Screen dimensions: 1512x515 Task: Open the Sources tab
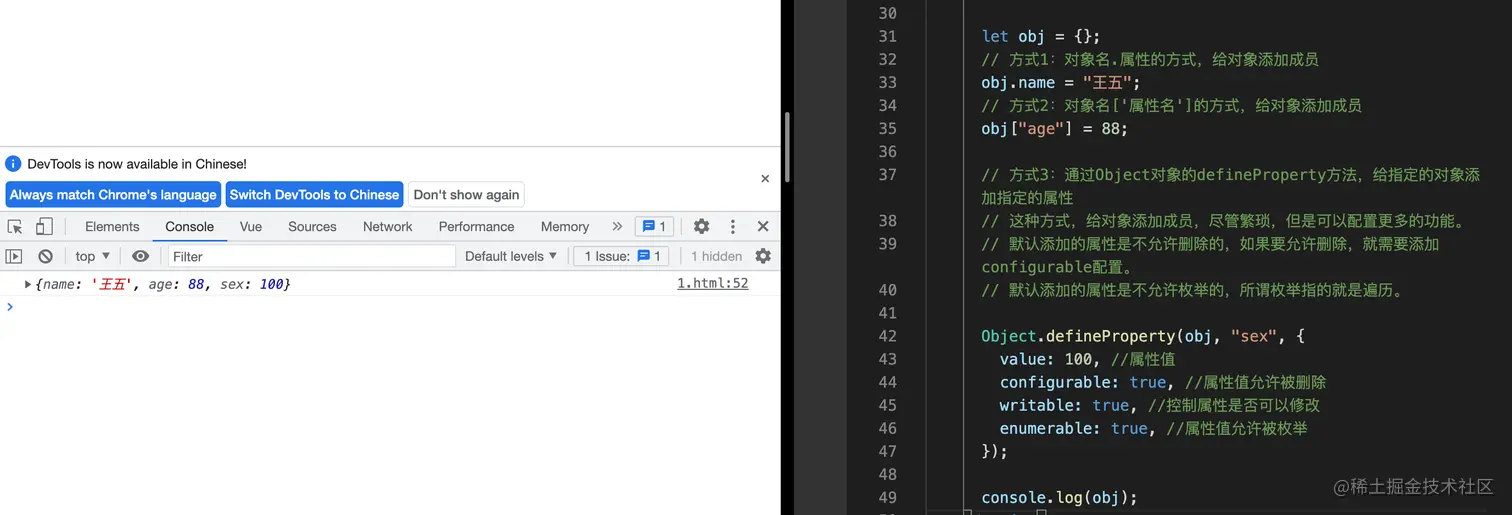tap(312, 227)
